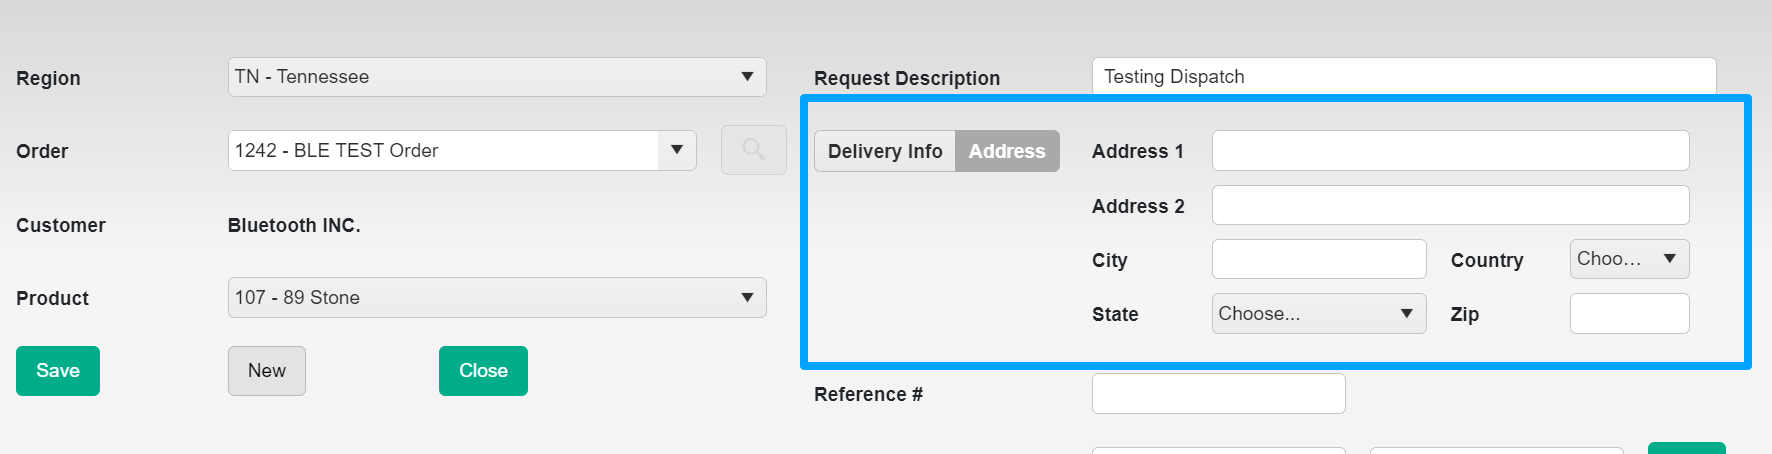
Task: Click the New button
Action: (266, 371)
